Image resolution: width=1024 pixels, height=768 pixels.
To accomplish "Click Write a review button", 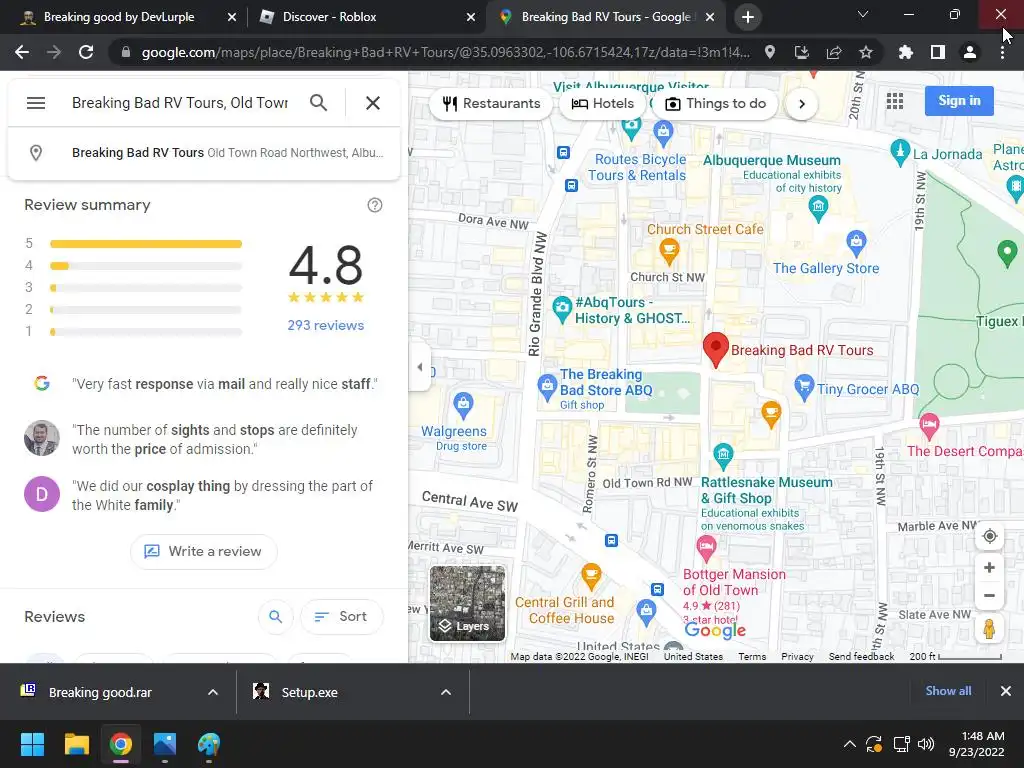I will pyautogui.click(x=204, y=551).
